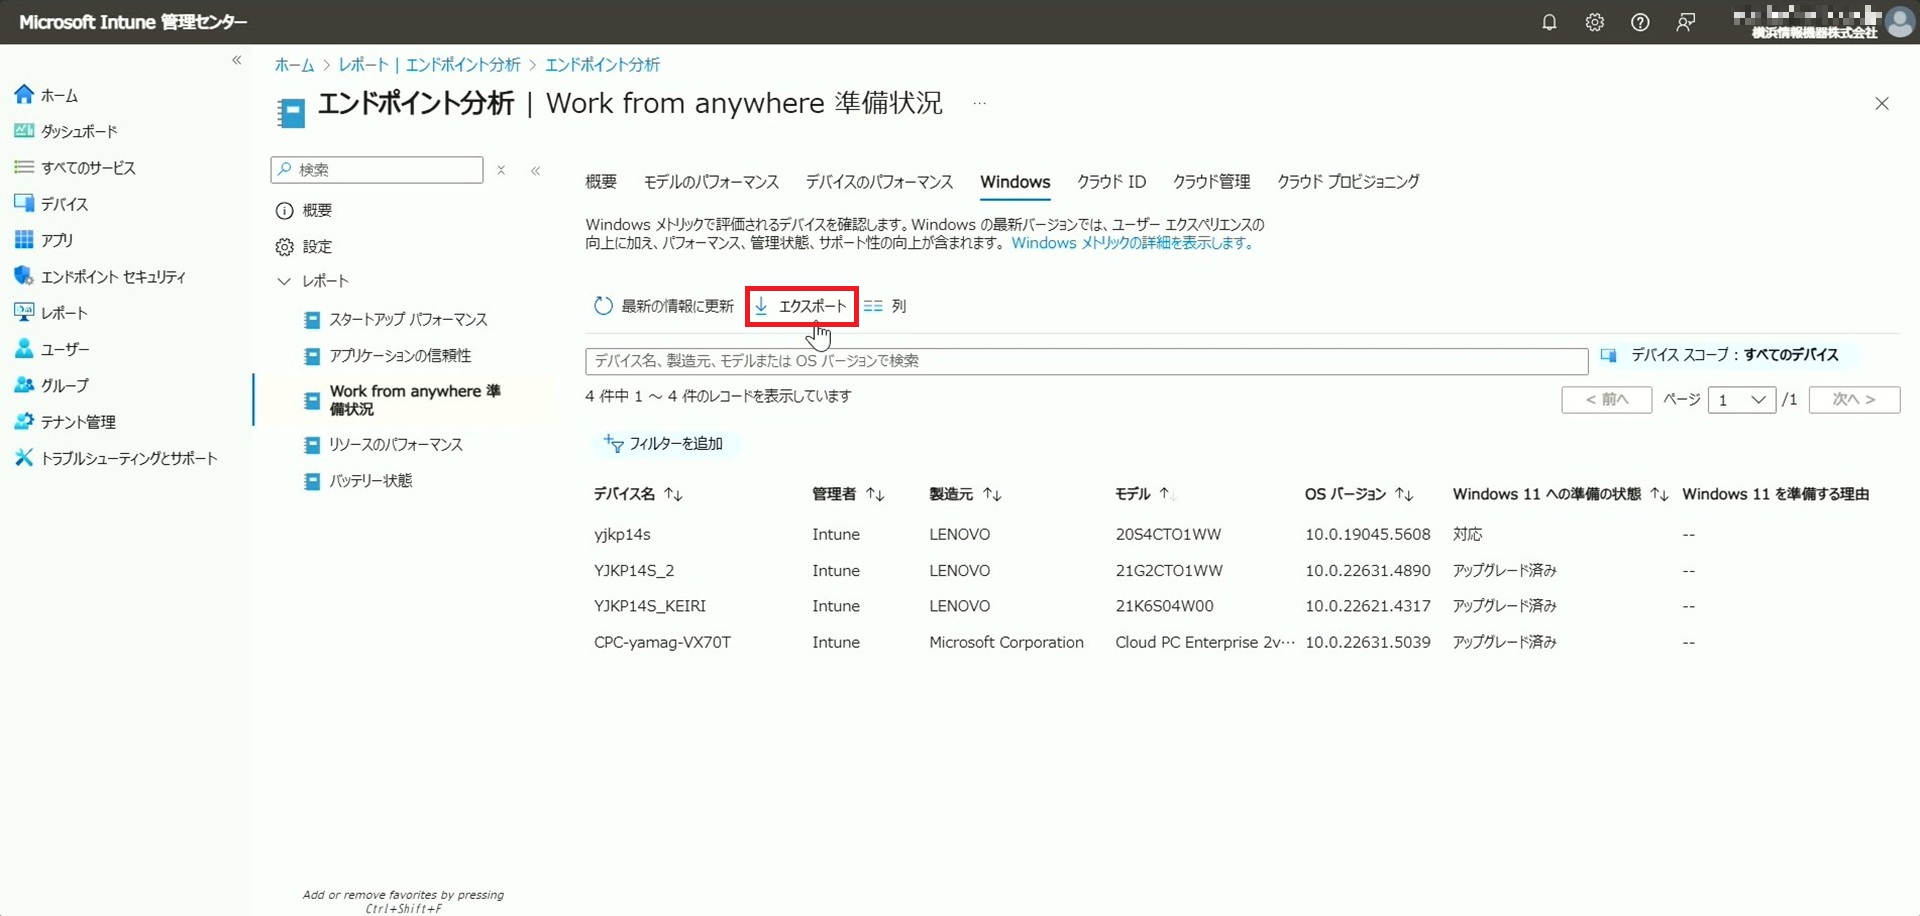Clear the blade menu search

501,170
